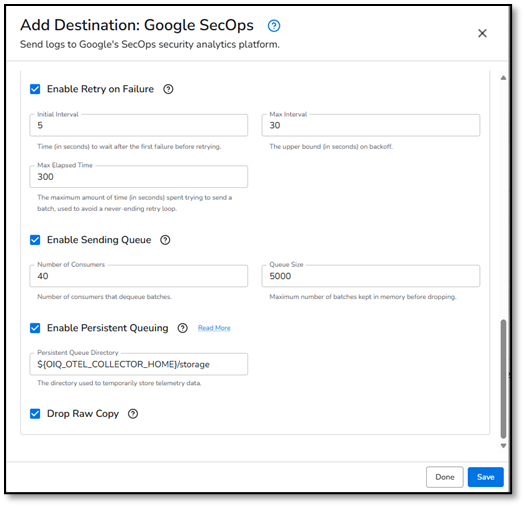Open the Read More link
Screen dimensions: 525x507
(214, 328)
